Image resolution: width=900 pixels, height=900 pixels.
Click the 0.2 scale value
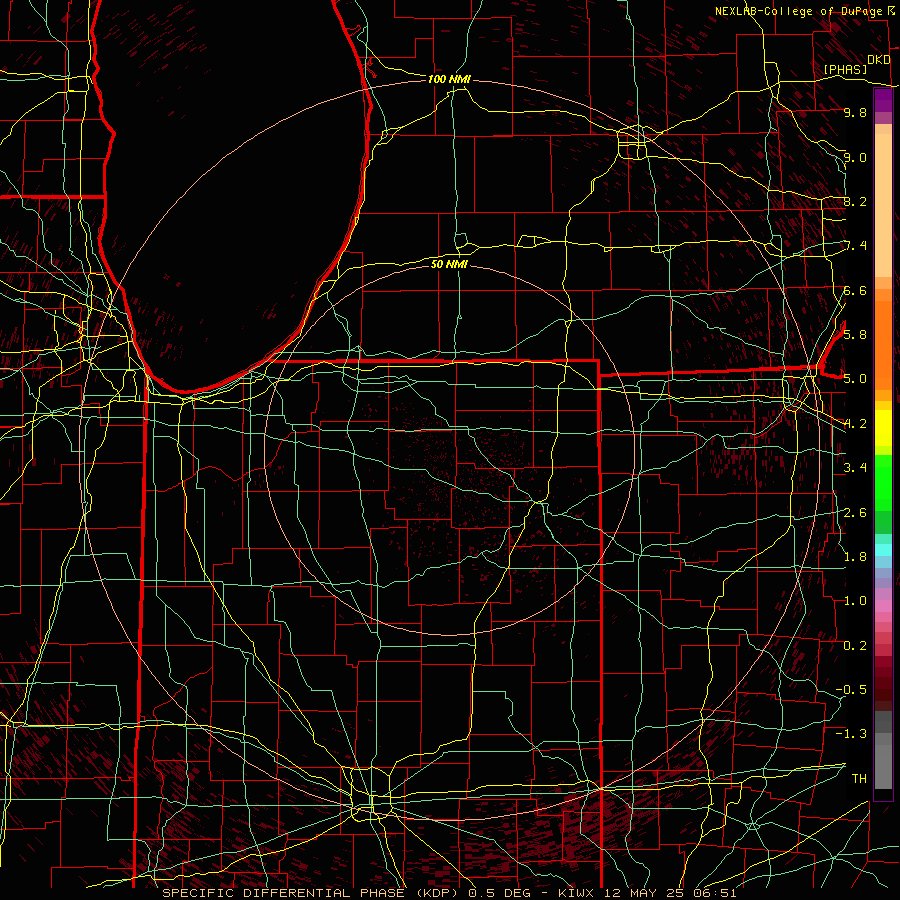tap(855, 645)
